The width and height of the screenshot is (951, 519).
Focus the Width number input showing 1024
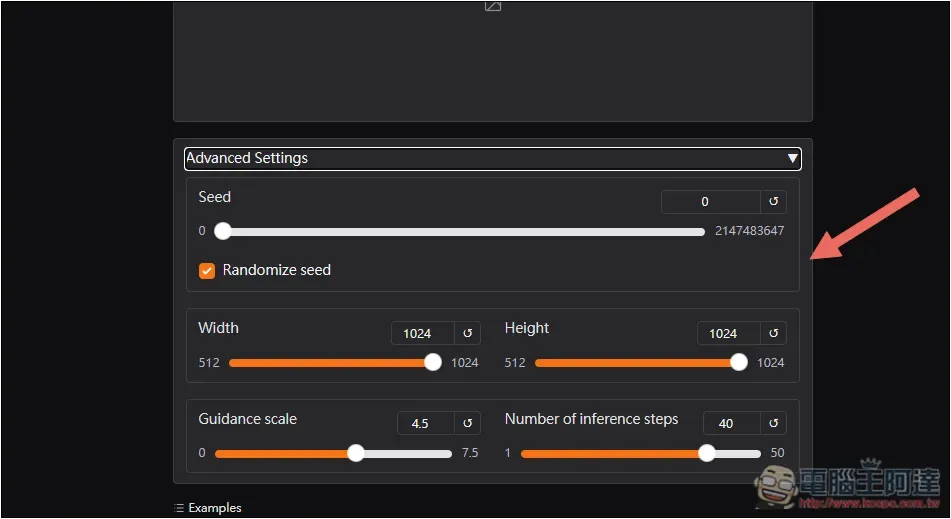click(x=423, y=333)
